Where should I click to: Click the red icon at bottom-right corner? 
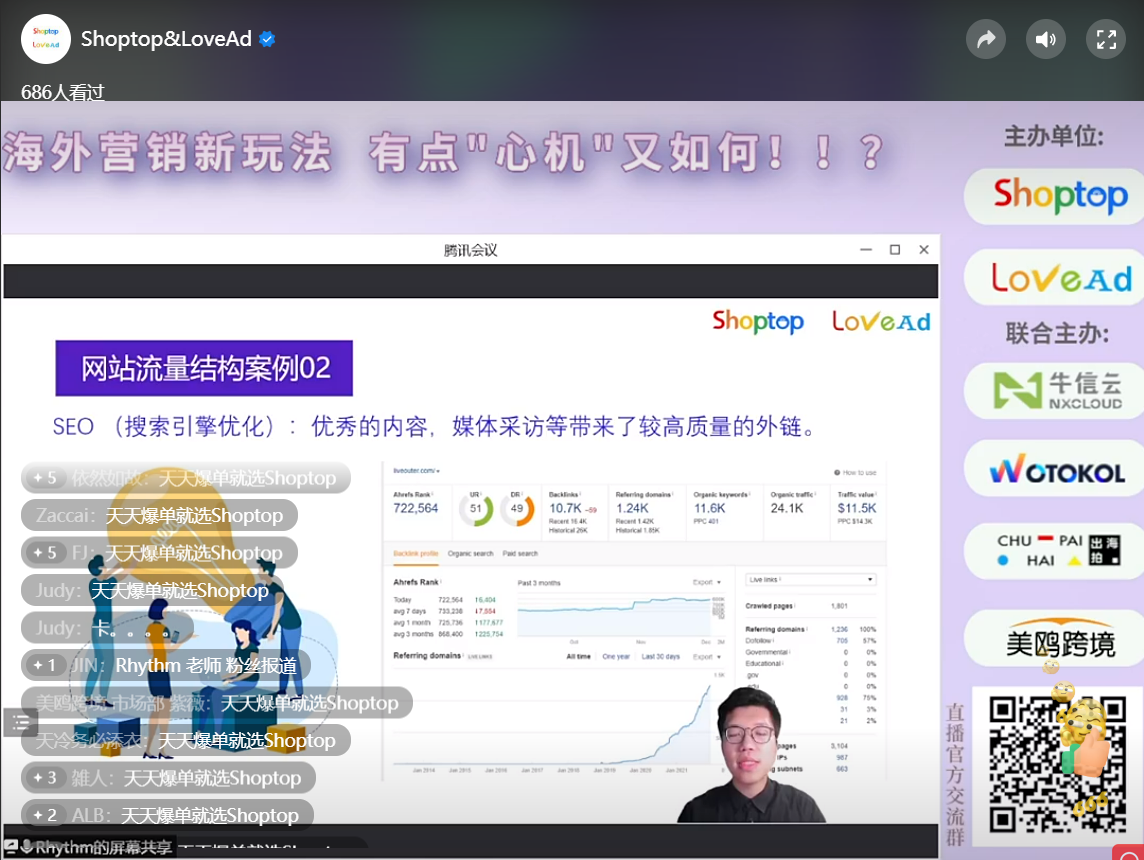point(1129,852)
